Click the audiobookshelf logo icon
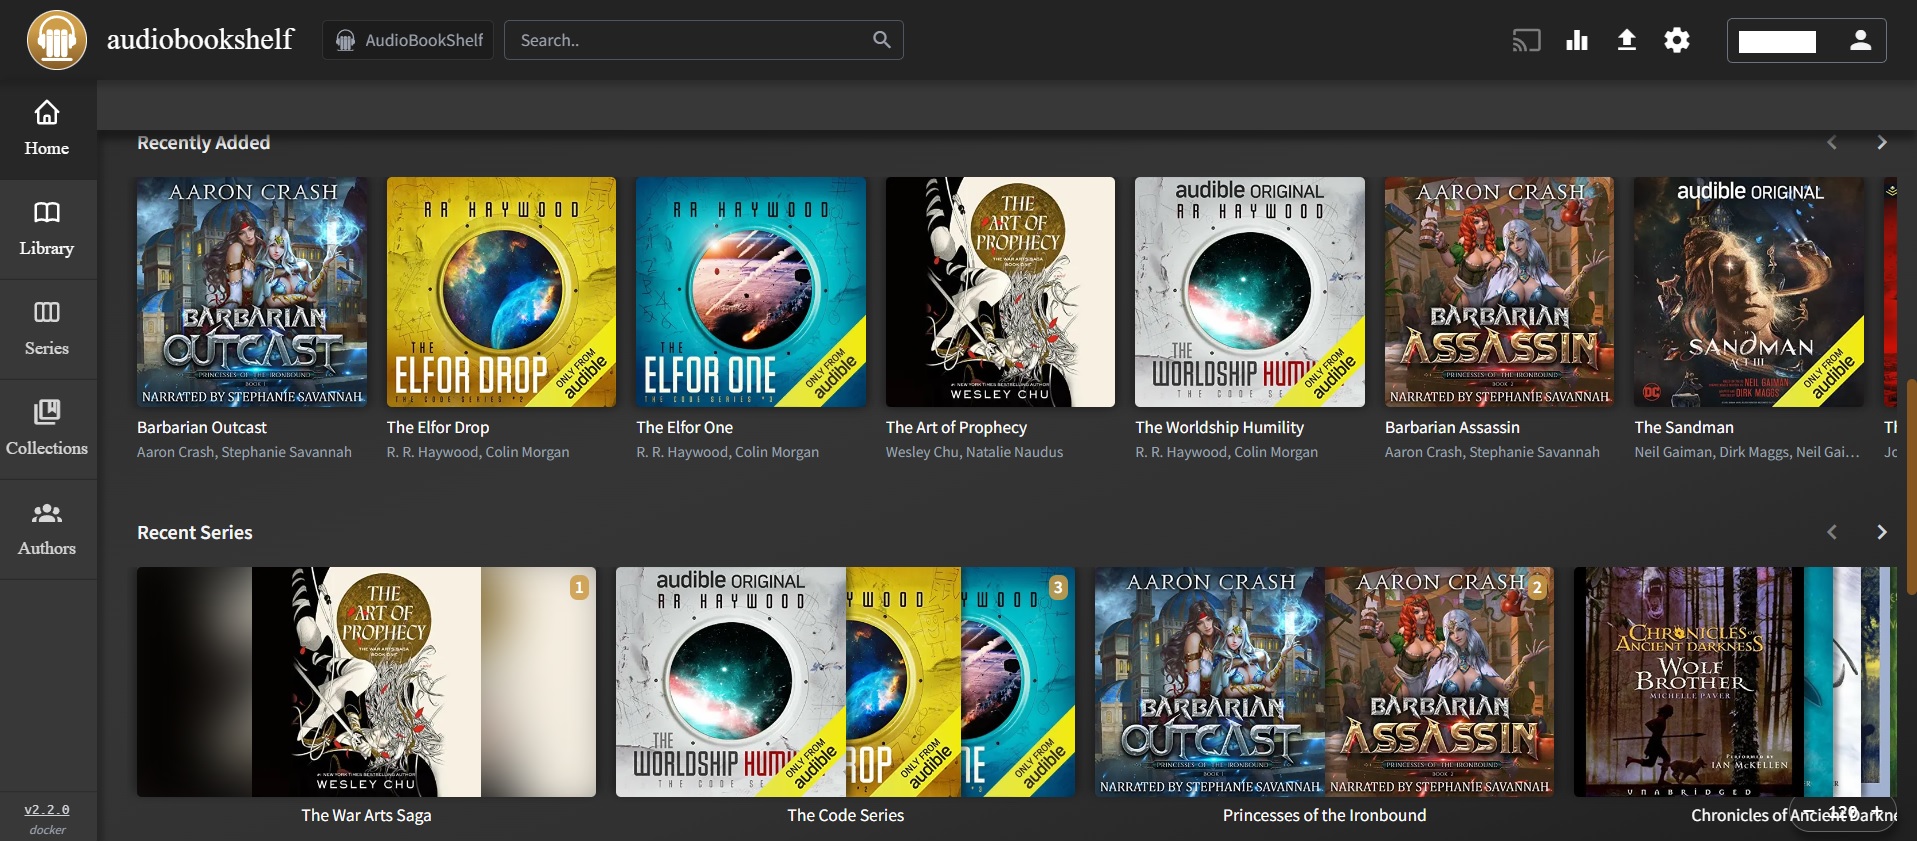The width and height of the screenshot is (1917, 846). 57,40
